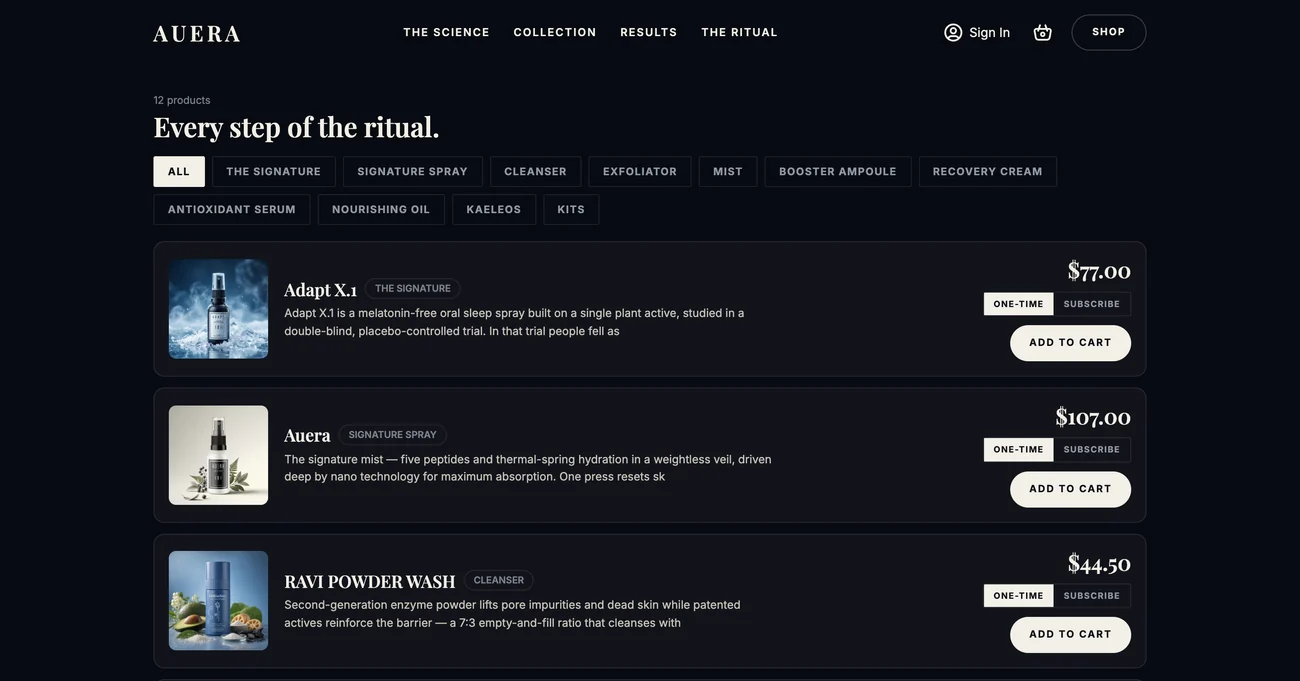Filter by Kits category
1300x681 pixels.
point(571,209)
